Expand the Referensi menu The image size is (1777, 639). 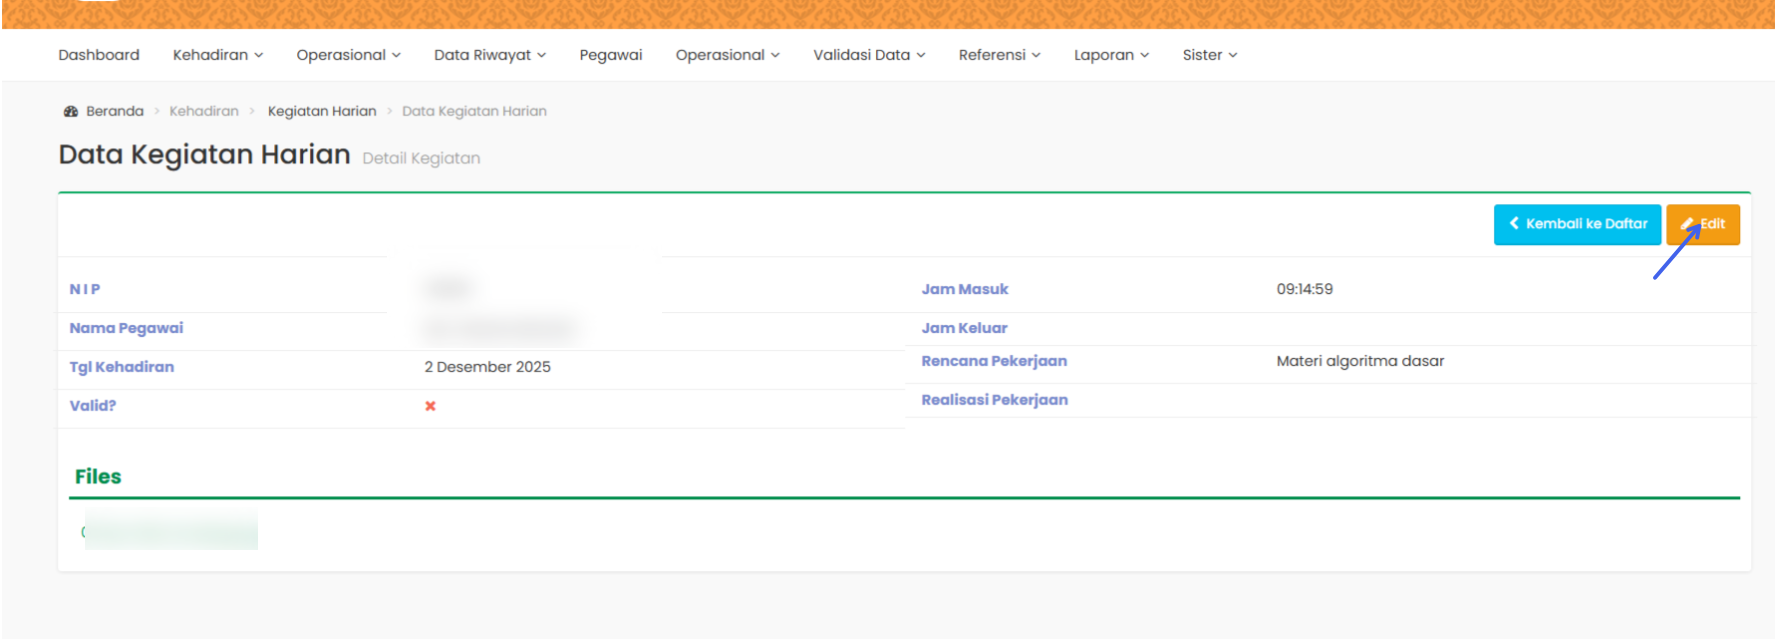(x=998, y=55)
